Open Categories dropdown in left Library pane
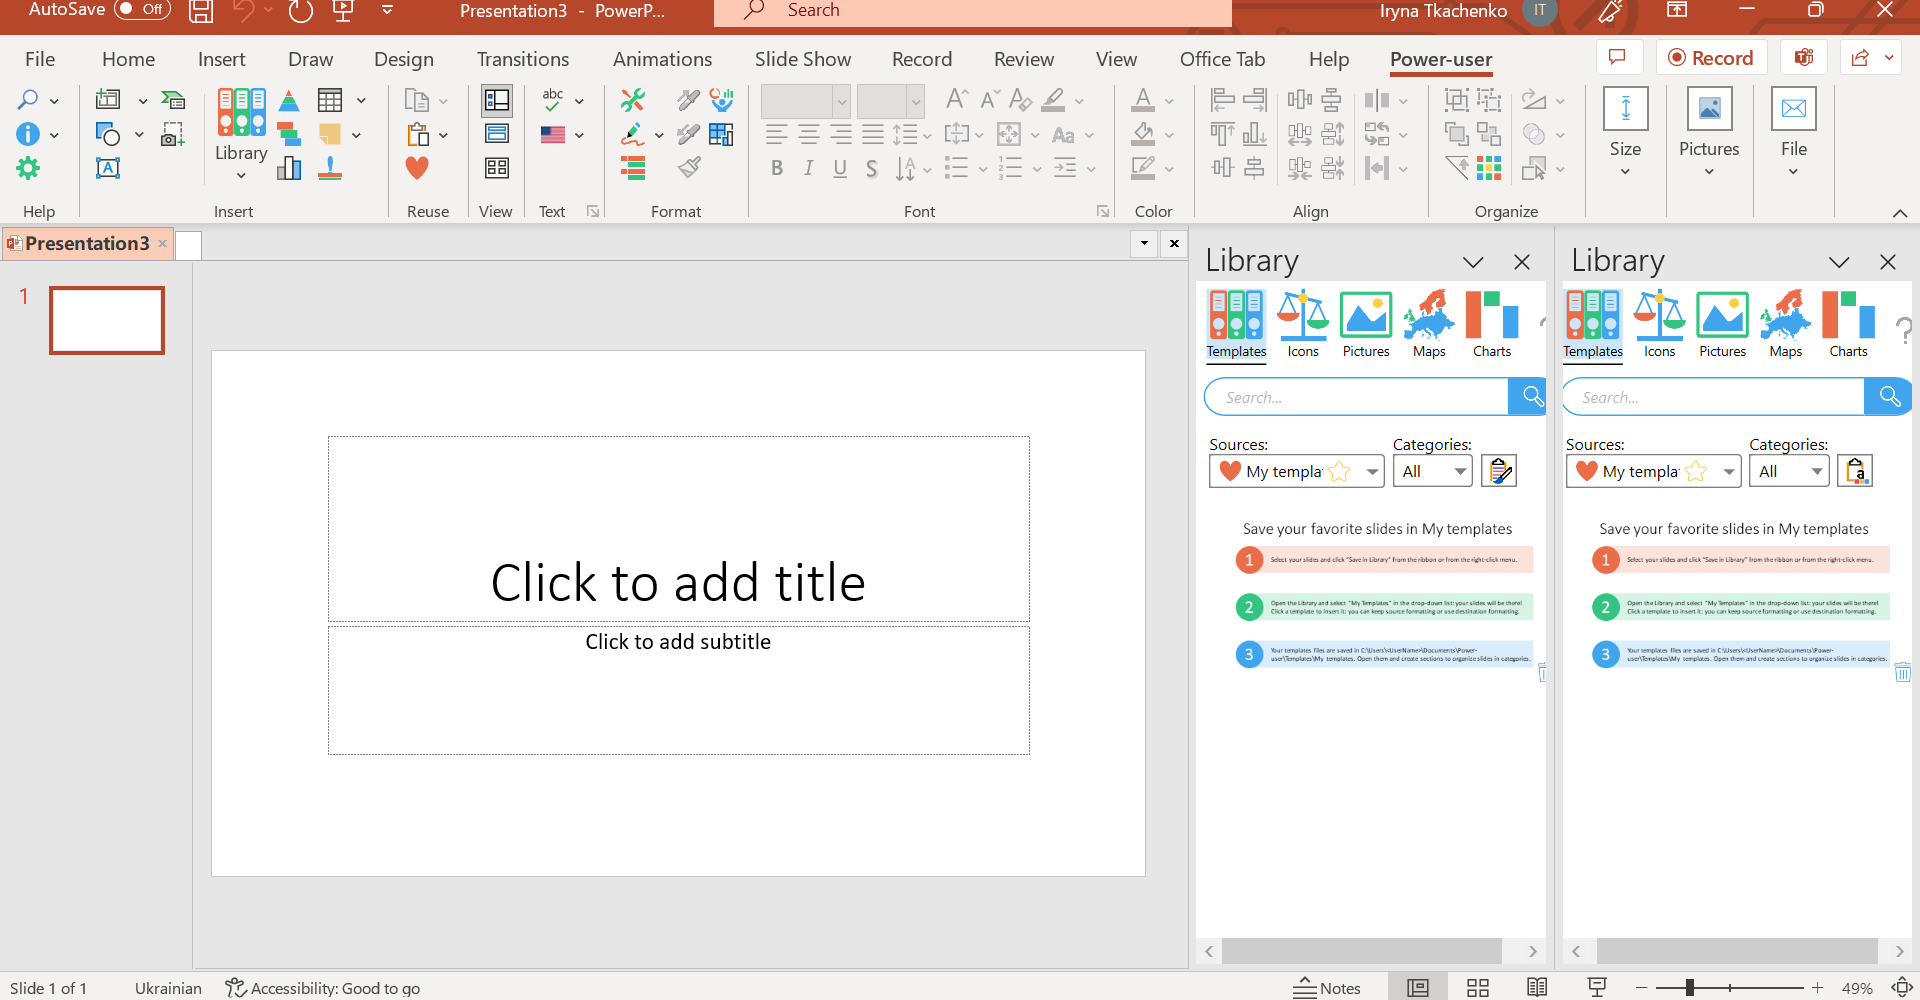The width and height of the screenshot is (1920, 1000). (x=1433, y=471)
